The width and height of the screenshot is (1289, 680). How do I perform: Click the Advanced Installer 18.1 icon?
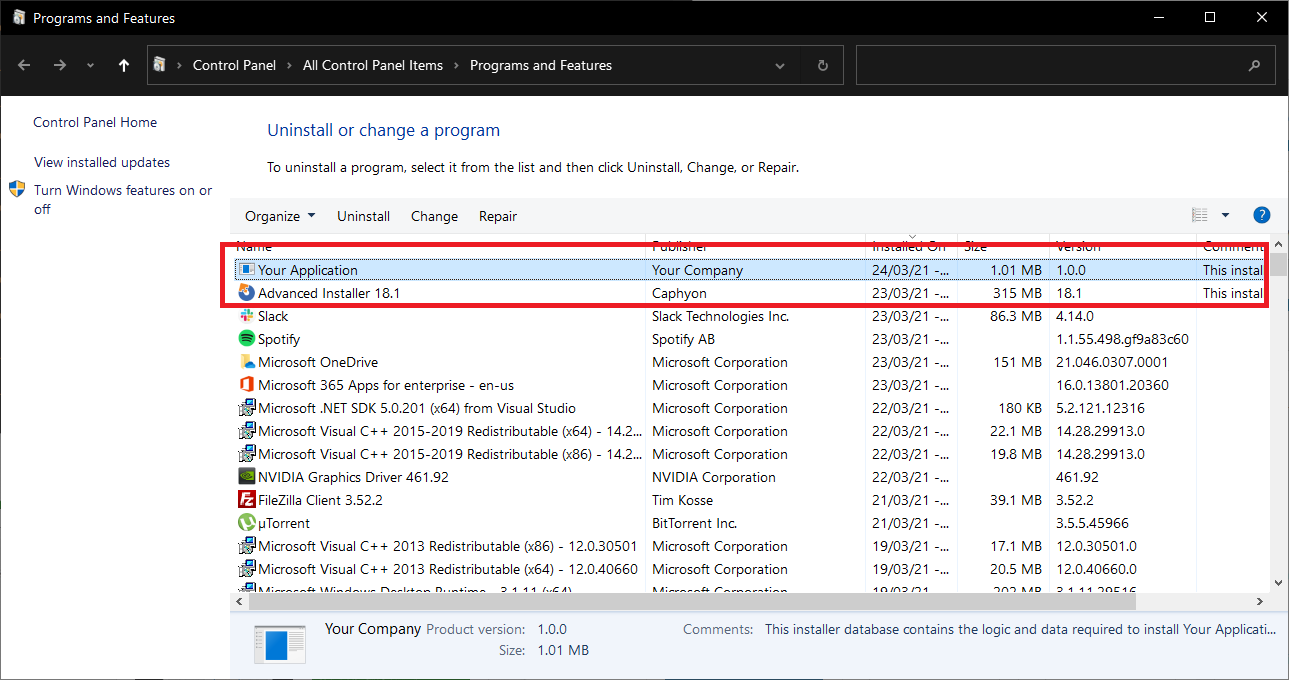click(246, 293)
